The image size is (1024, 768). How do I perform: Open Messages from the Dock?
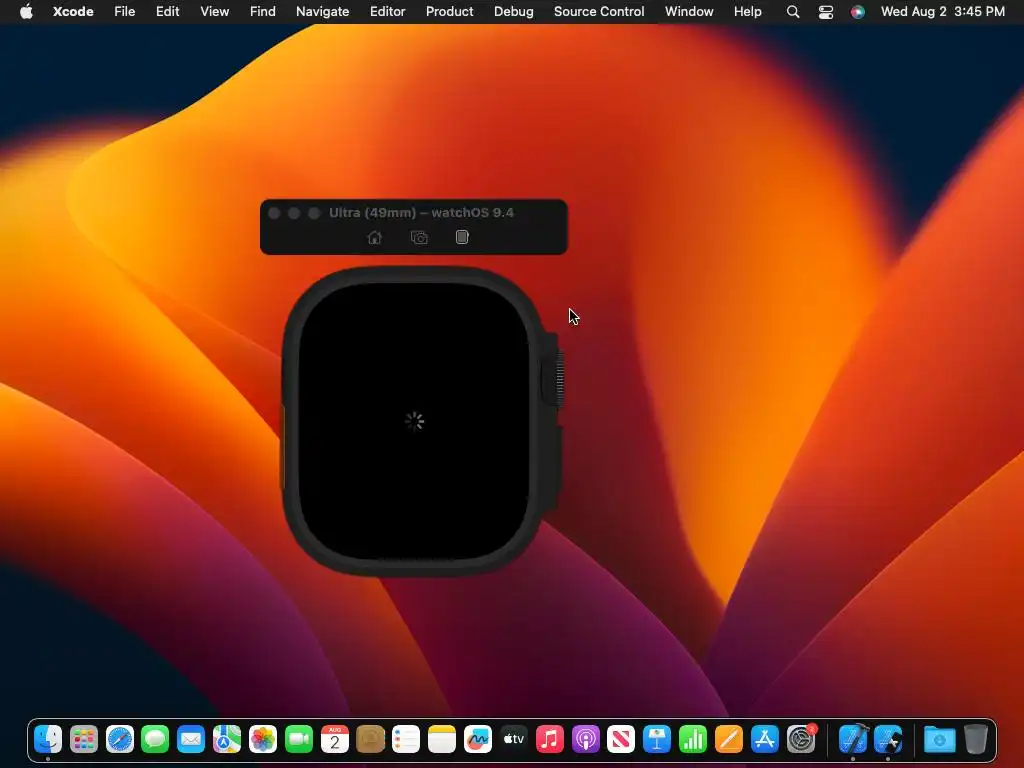(x=155, y=739)
